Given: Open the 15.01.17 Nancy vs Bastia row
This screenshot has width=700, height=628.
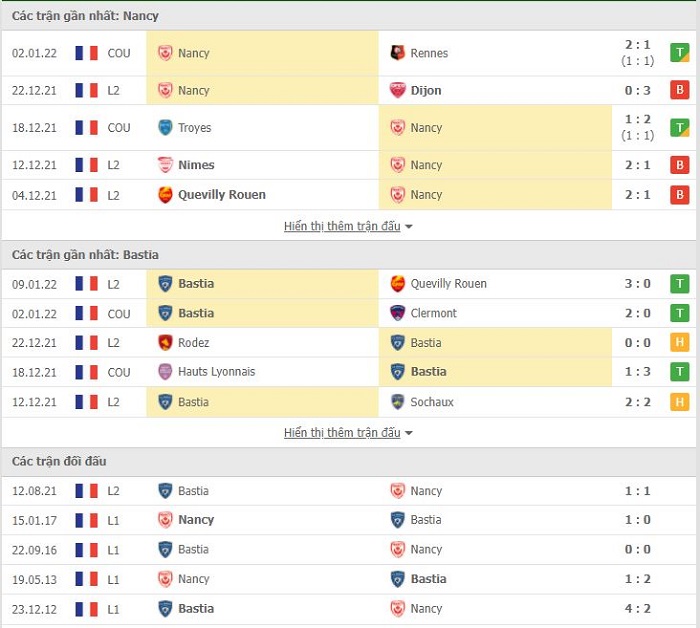Looking at the screenshot, I should [x=350, y=520].
